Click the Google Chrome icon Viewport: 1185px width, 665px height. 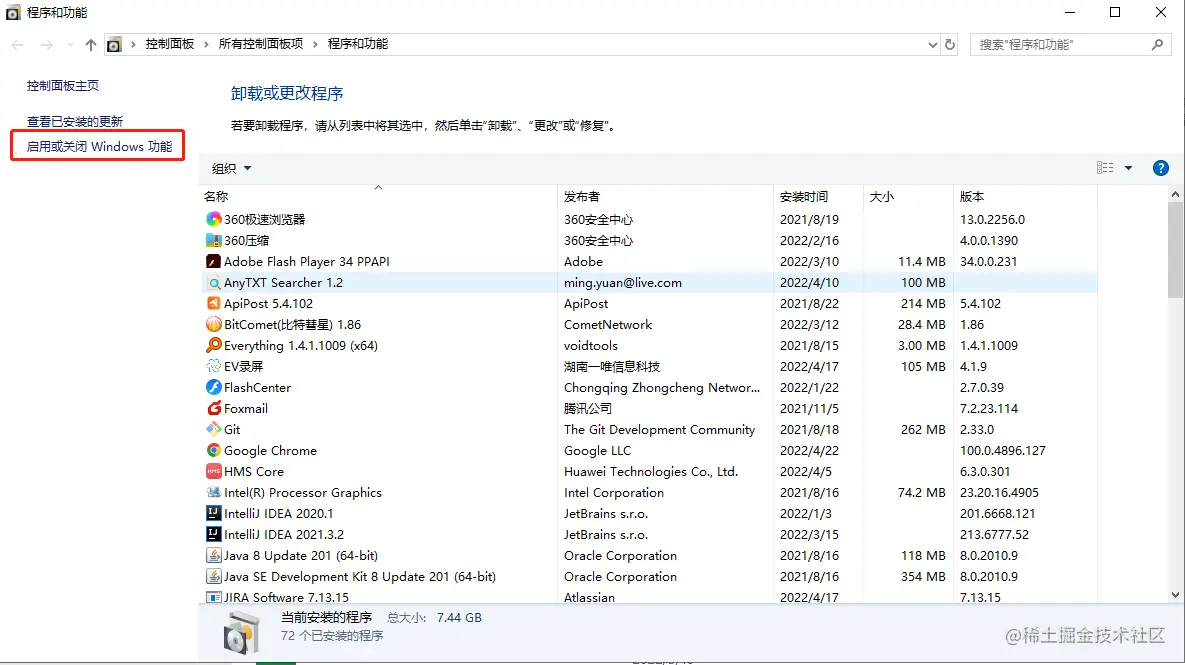click(x=214, y=450)
